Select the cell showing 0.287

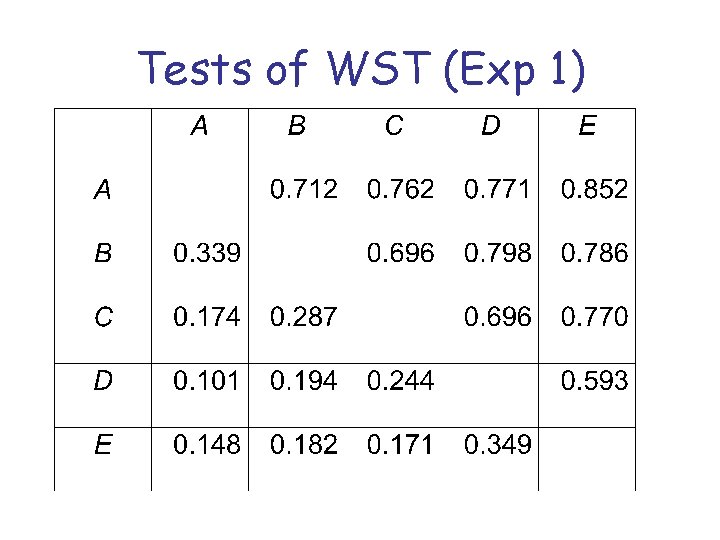pyautogui.click(x=304, y=317)
